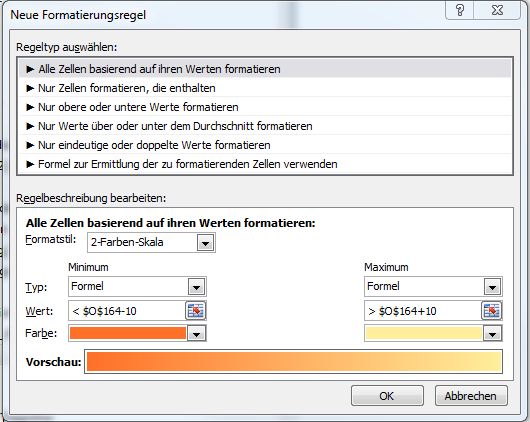The image size is (530, 422).
Task: Click the help question mark button
Action: (x=460, y=10)
